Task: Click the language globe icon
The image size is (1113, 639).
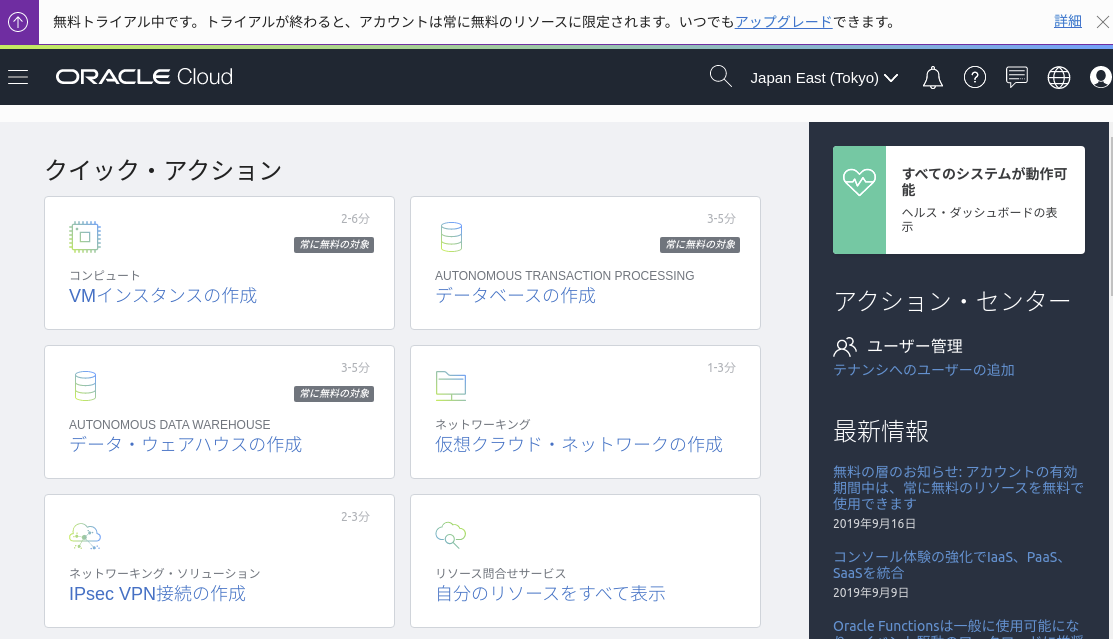Action: (x=1059, y=77)
